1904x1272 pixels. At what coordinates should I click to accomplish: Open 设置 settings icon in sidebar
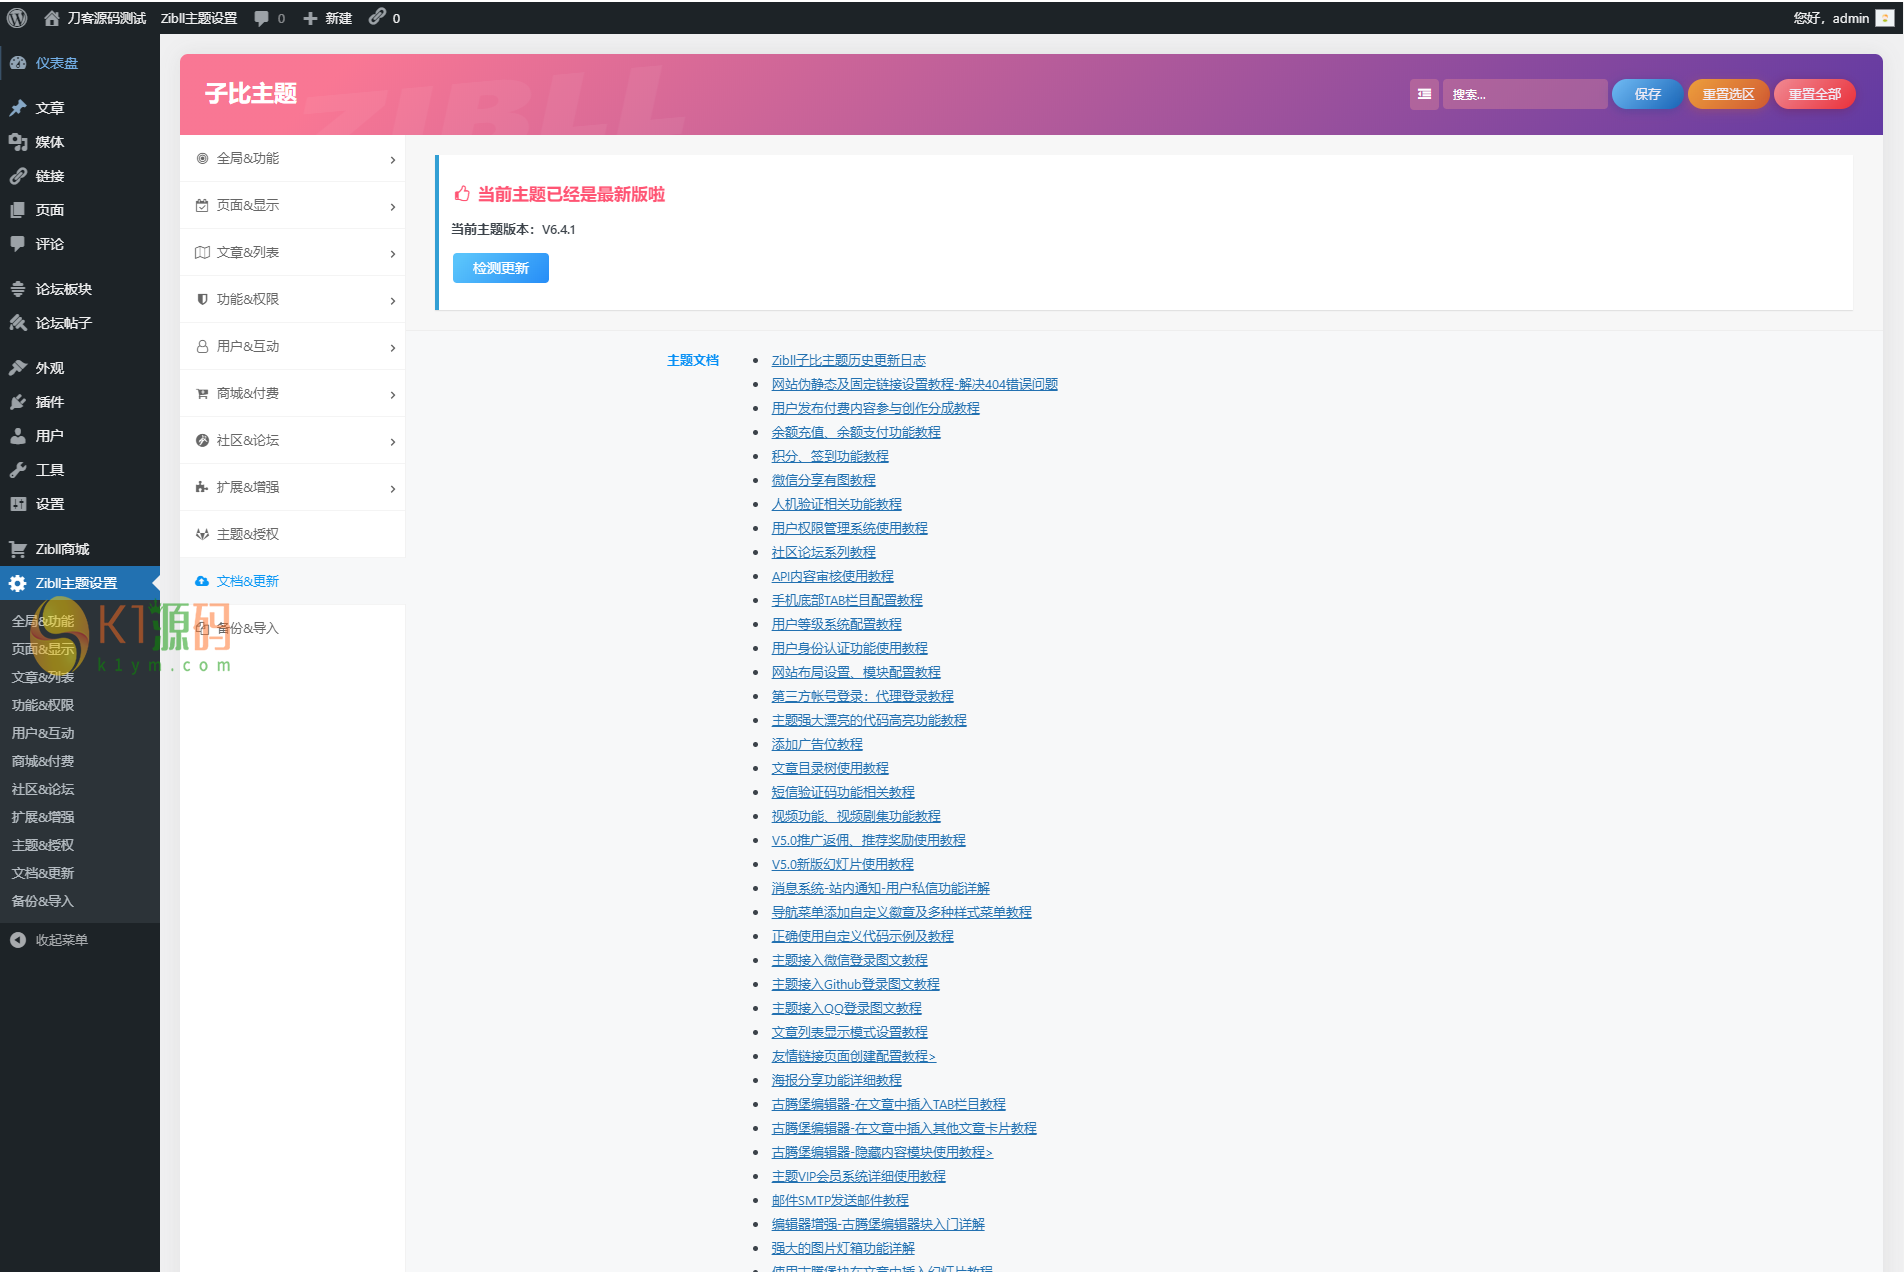tap(18, 504)
